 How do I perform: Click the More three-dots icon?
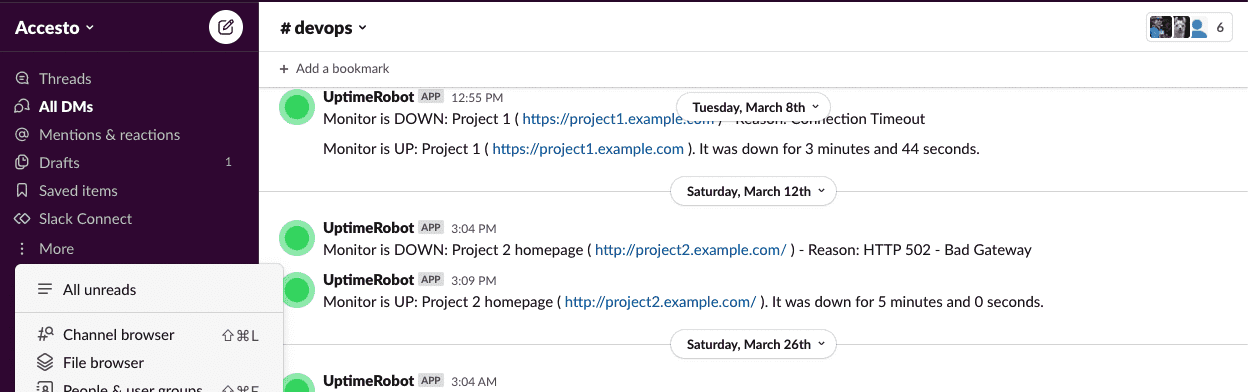click(x=21, y=249)
